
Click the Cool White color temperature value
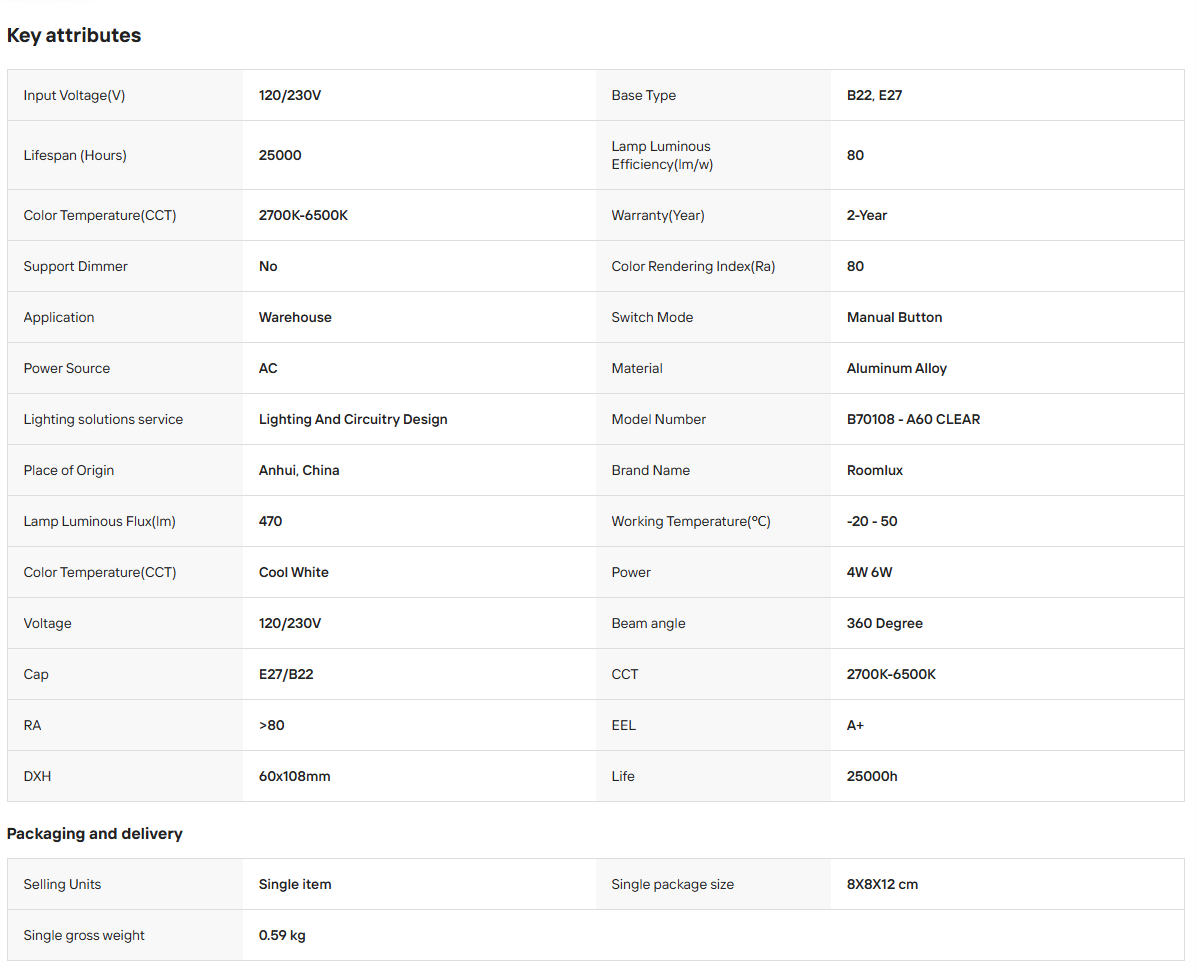pyautogui.click(x=294, y=573)
